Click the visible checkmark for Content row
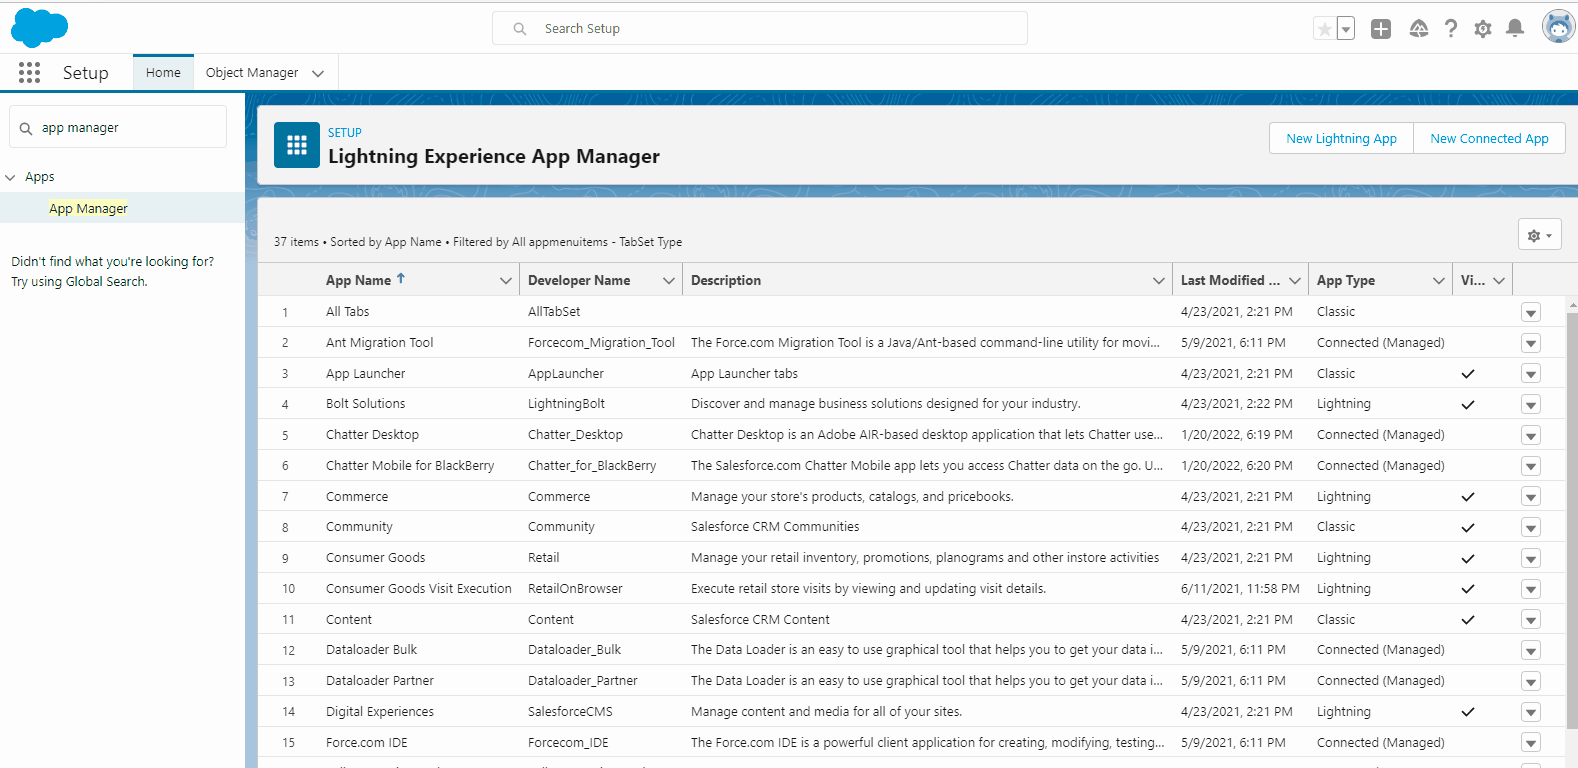This screenshot has width=1578, height=768. (1468, 620)
